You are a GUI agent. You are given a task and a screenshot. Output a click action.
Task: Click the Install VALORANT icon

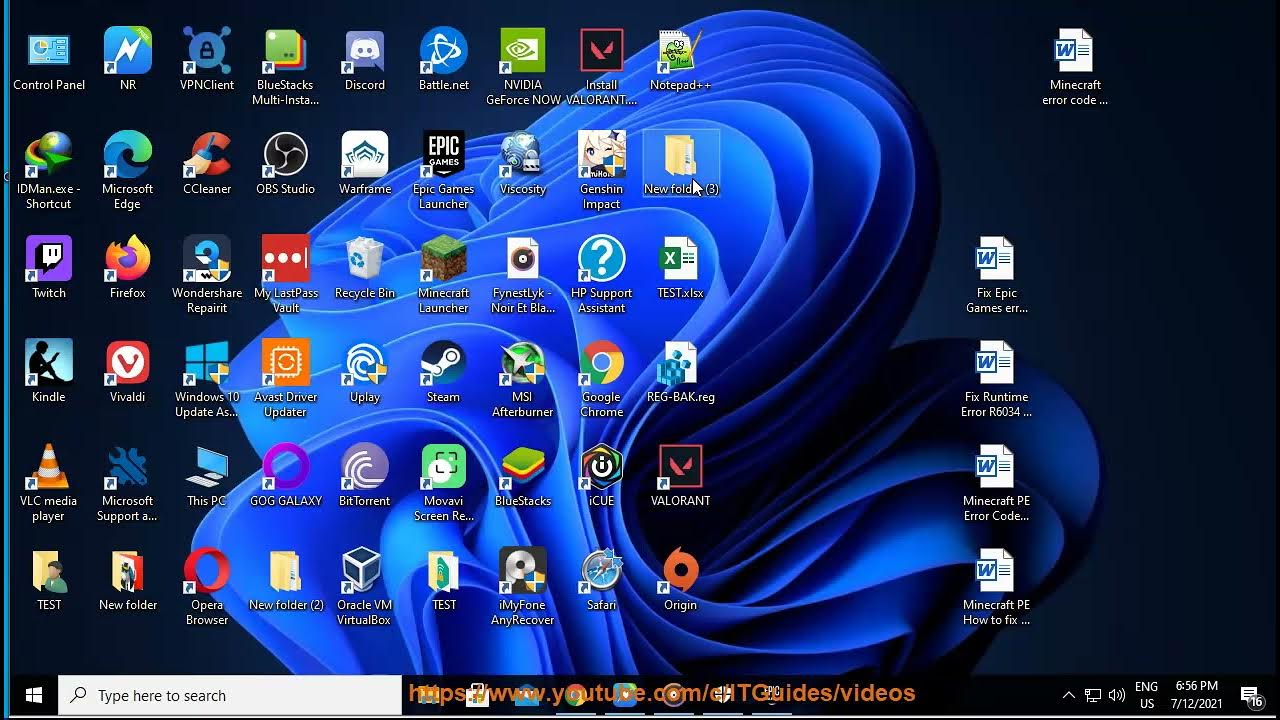coord(601,67)
